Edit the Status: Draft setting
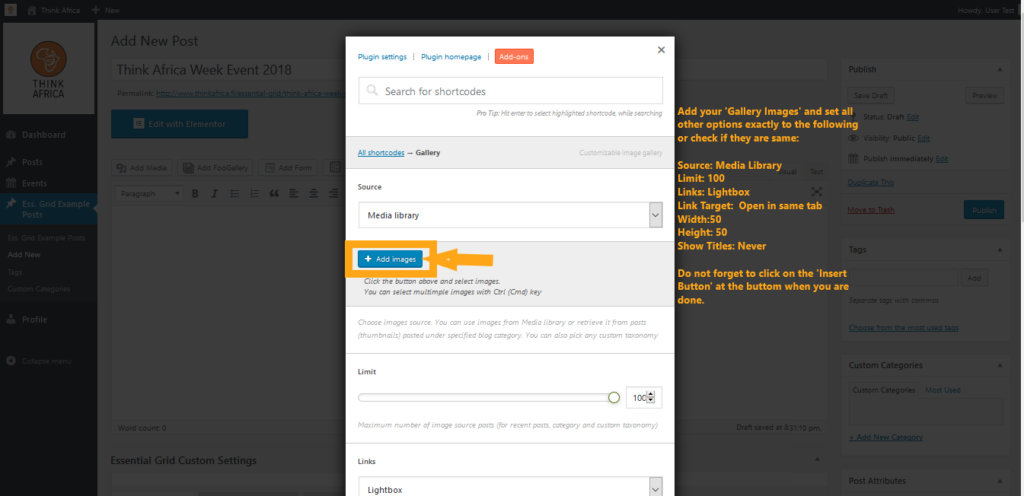Screen dimensions: 1024x496 (x=912, y=117)
